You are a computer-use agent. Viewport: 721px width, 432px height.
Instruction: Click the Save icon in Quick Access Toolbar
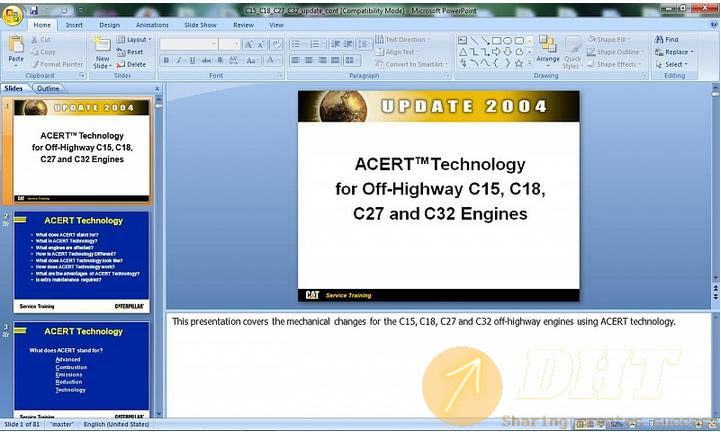(x=34, y=10)
